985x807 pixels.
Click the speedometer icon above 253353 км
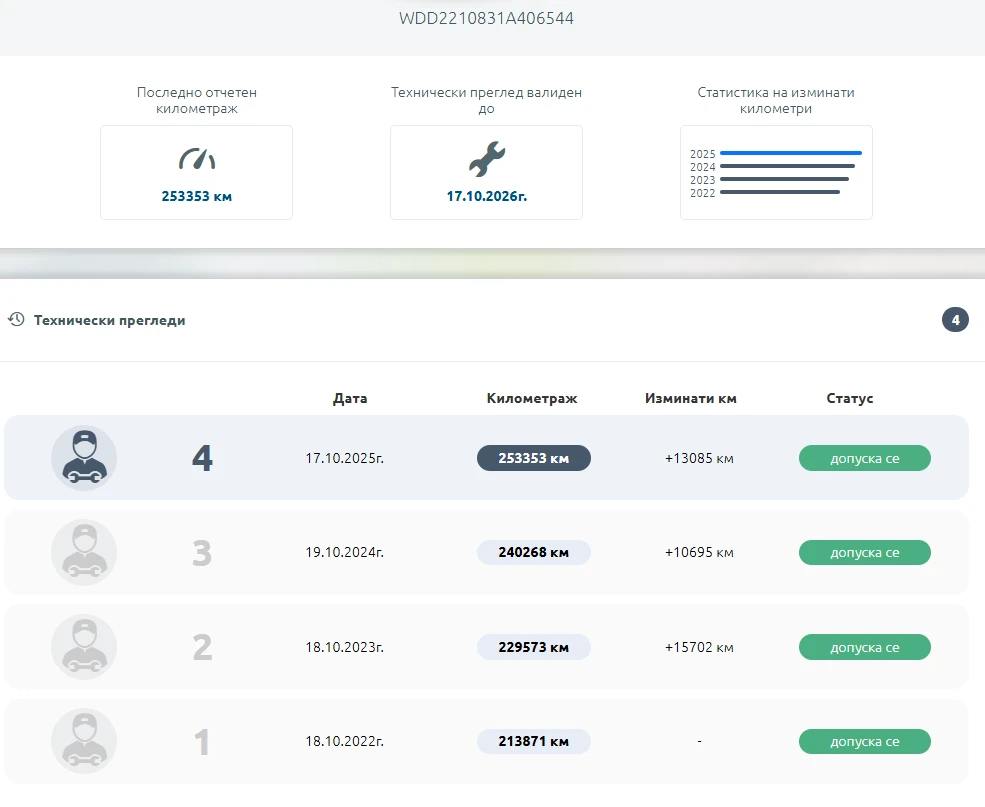[x=197, y=158]
